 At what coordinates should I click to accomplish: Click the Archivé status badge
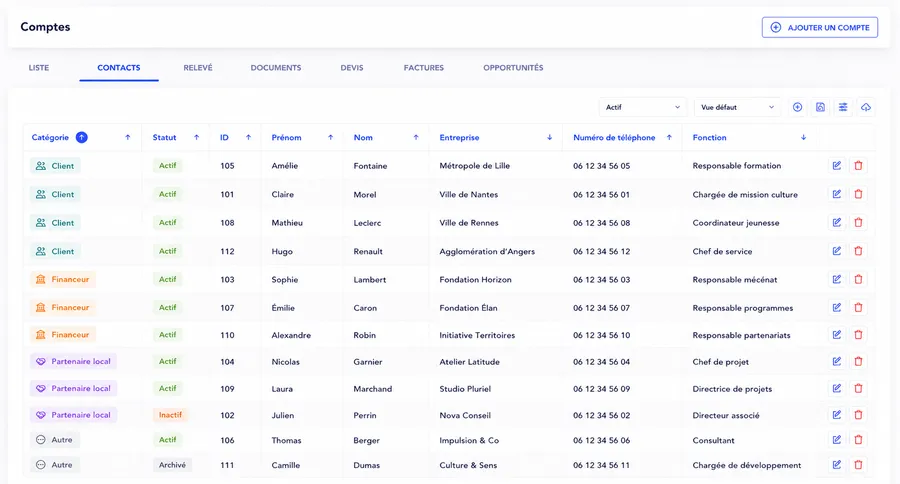click(x=172, y=465)
